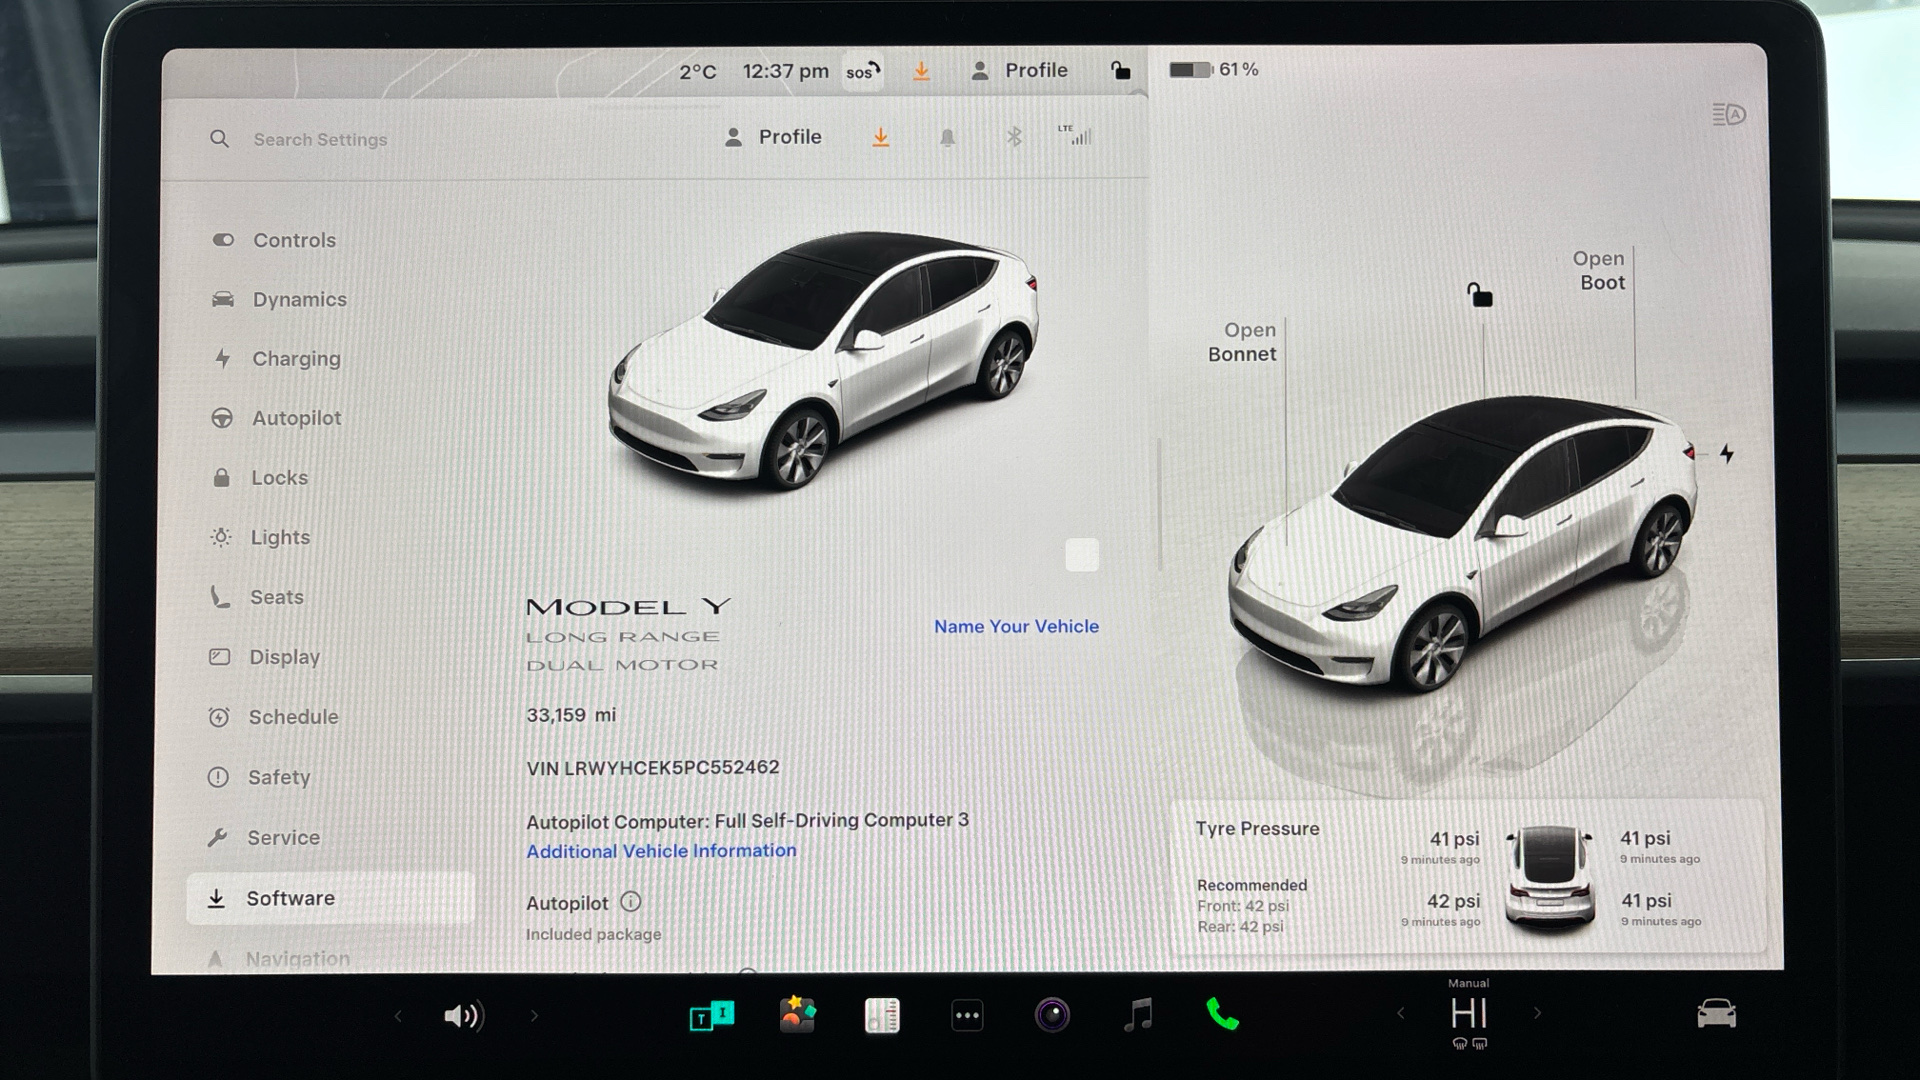Screen dimensions: 1920x1080
Task: Open the music note media app
Action: [1138, 1015]
